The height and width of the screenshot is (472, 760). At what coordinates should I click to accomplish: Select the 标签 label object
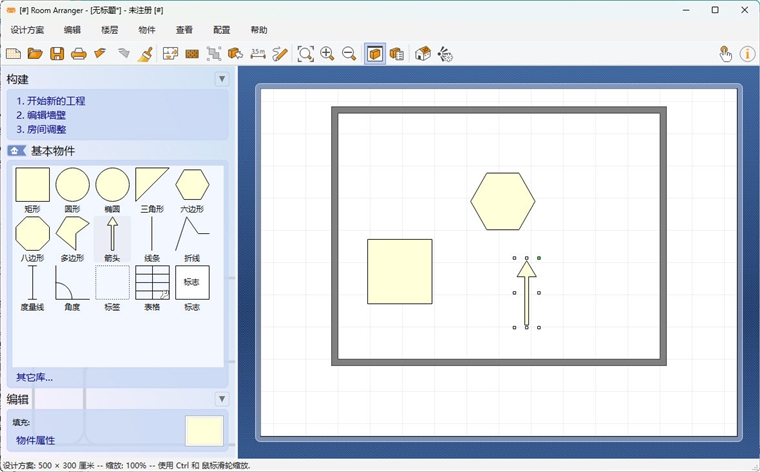(112, 288)
